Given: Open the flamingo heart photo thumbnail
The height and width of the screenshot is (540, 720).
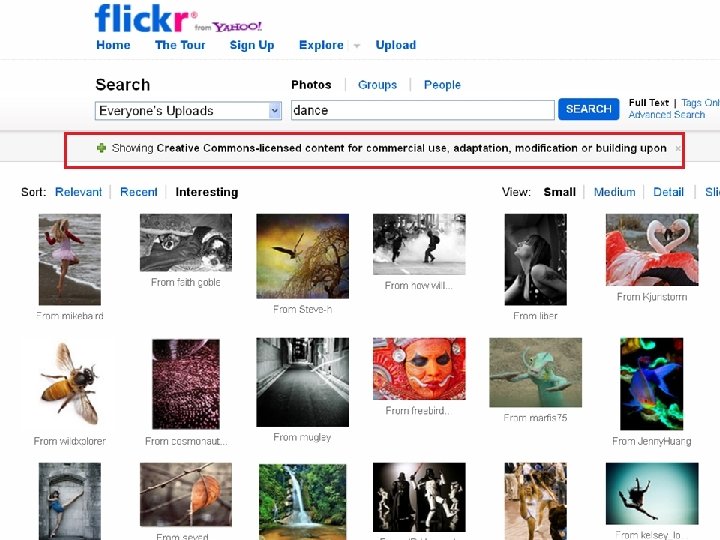Looking at the screenshot, I should 652,250.
